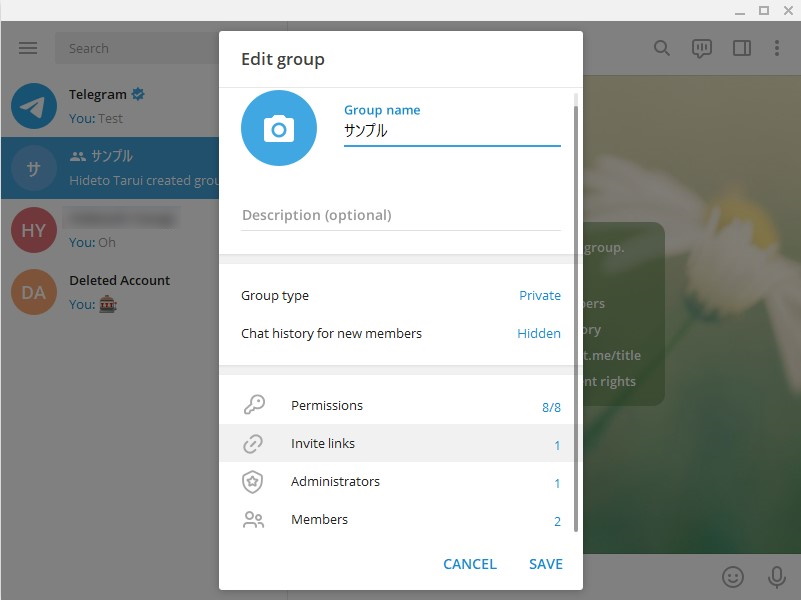The height and width of the screenshot is (600, 801).
Task: Click the Members people icon
Action: tap(253, 519)
